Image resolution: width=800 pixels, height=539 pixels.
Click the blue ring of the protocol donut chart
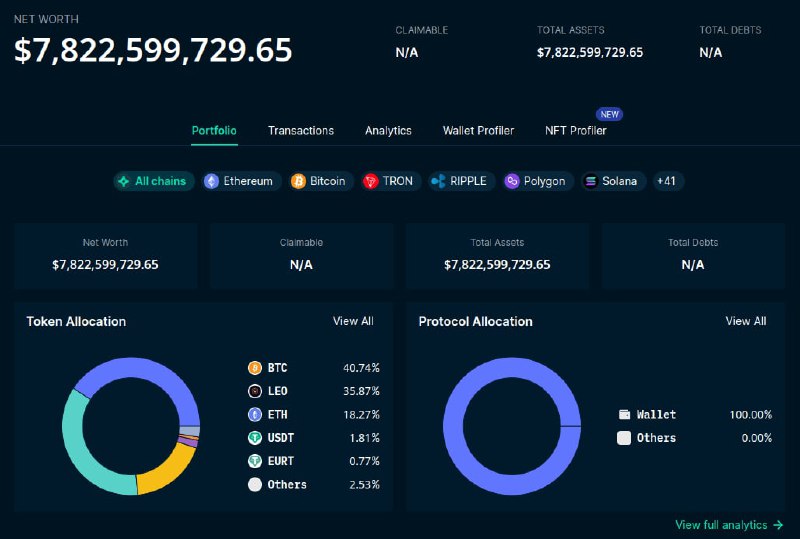click(453, 426)
